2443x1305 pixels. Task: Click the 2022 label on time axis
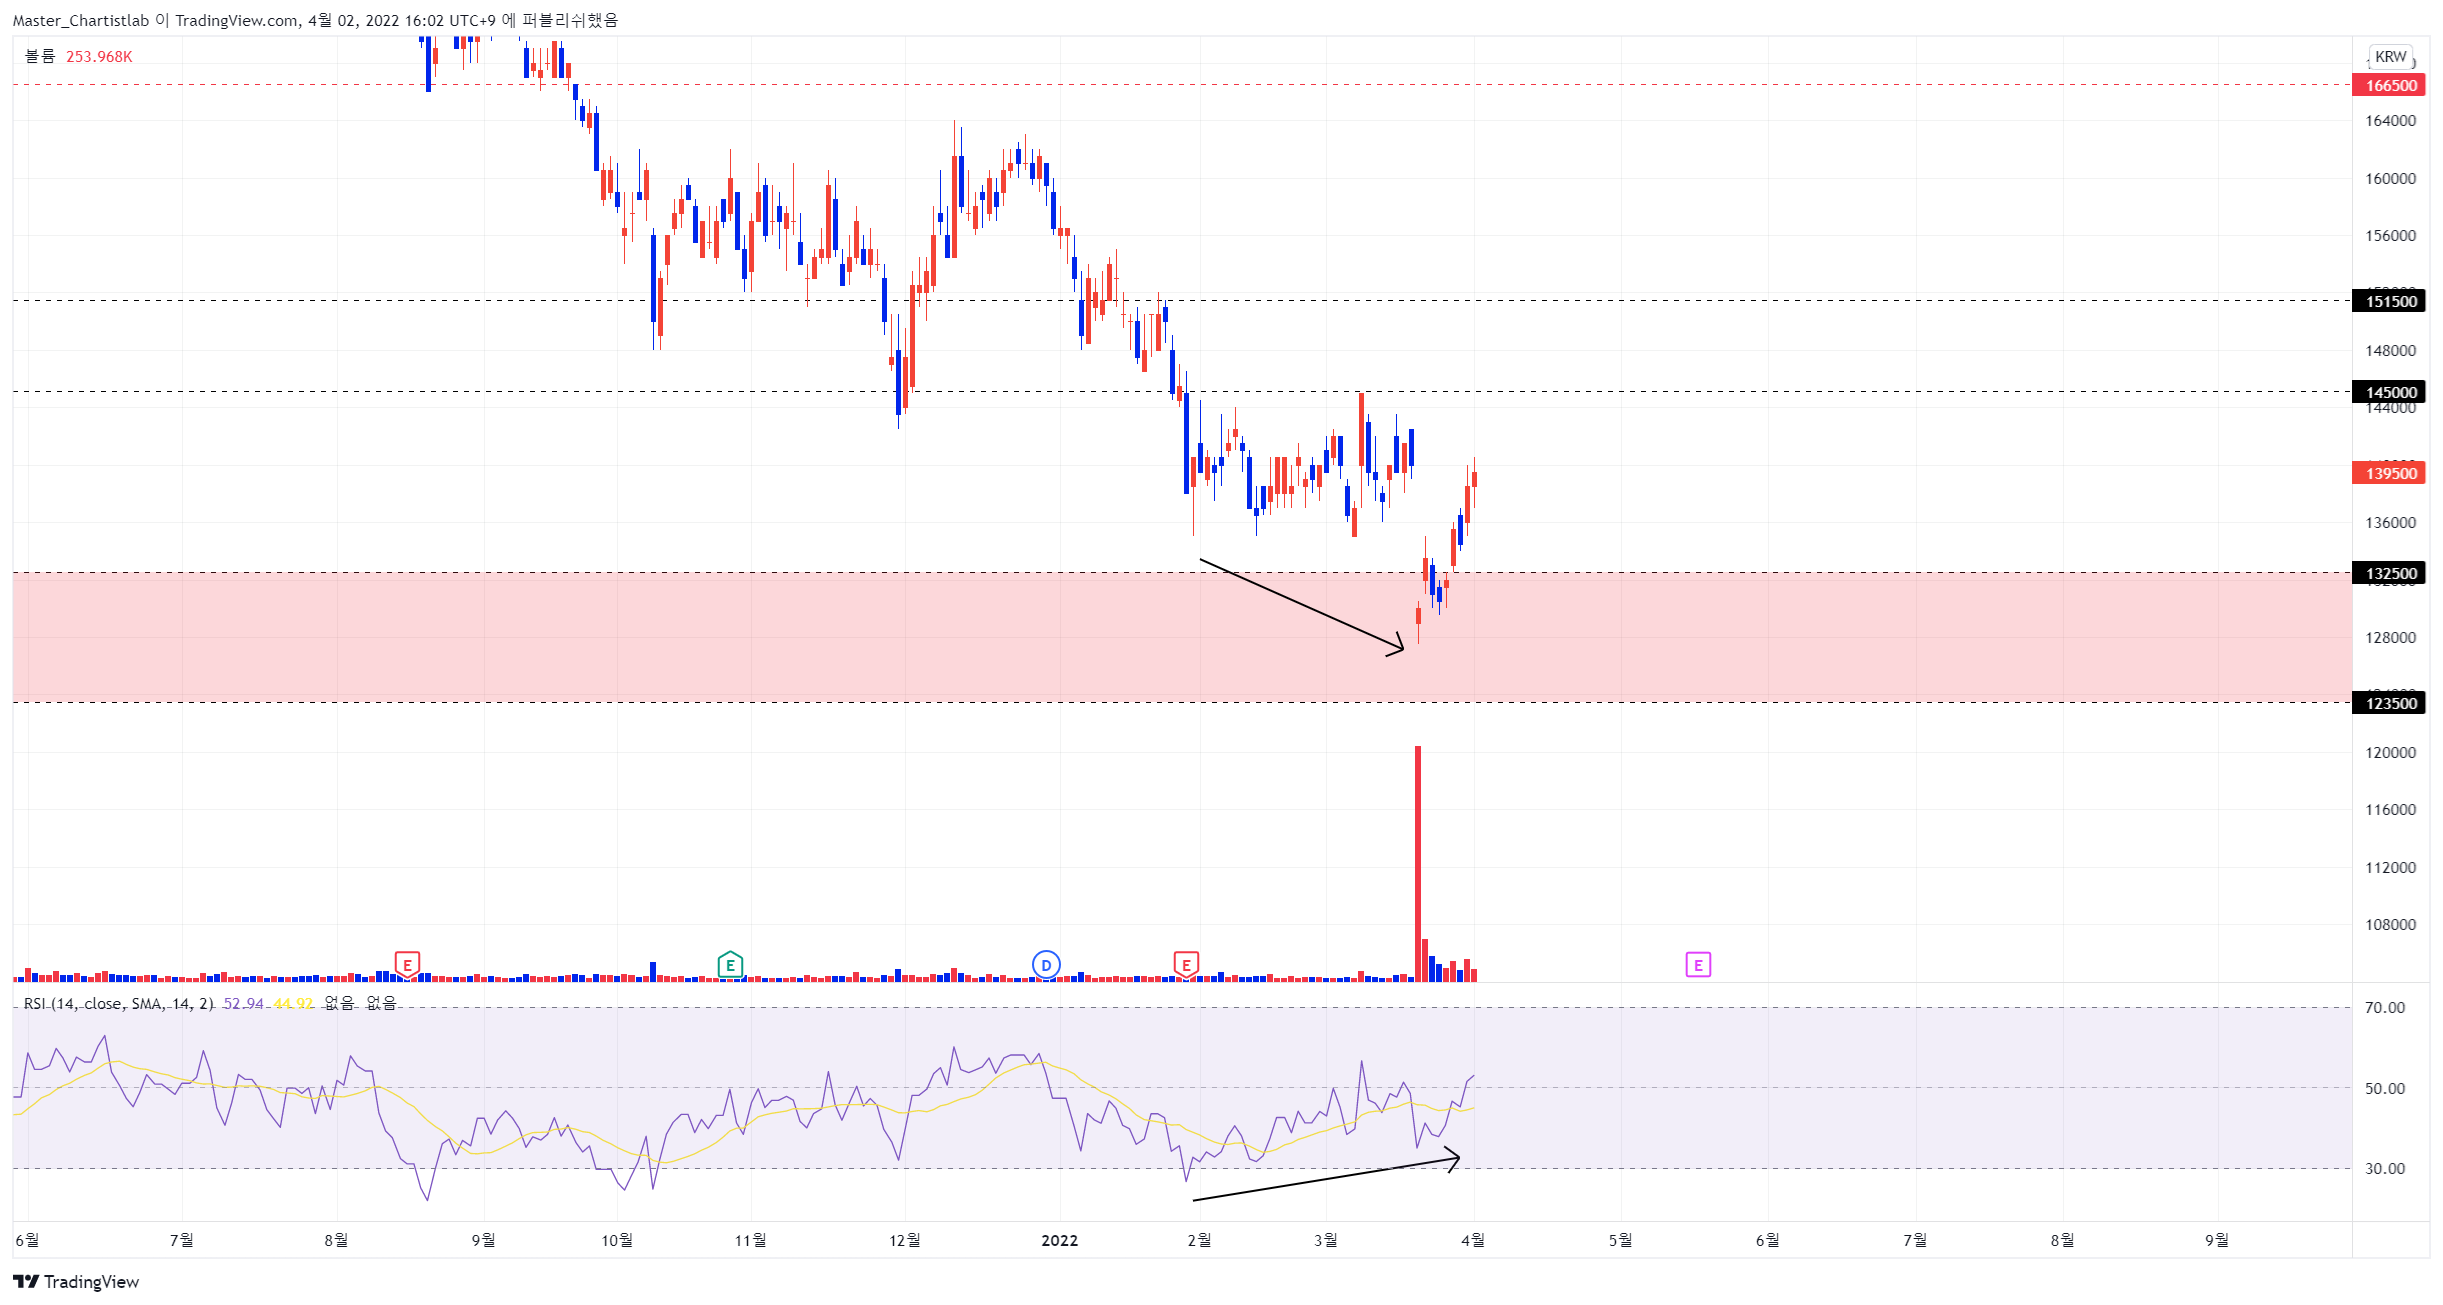coord(1060,1240)
